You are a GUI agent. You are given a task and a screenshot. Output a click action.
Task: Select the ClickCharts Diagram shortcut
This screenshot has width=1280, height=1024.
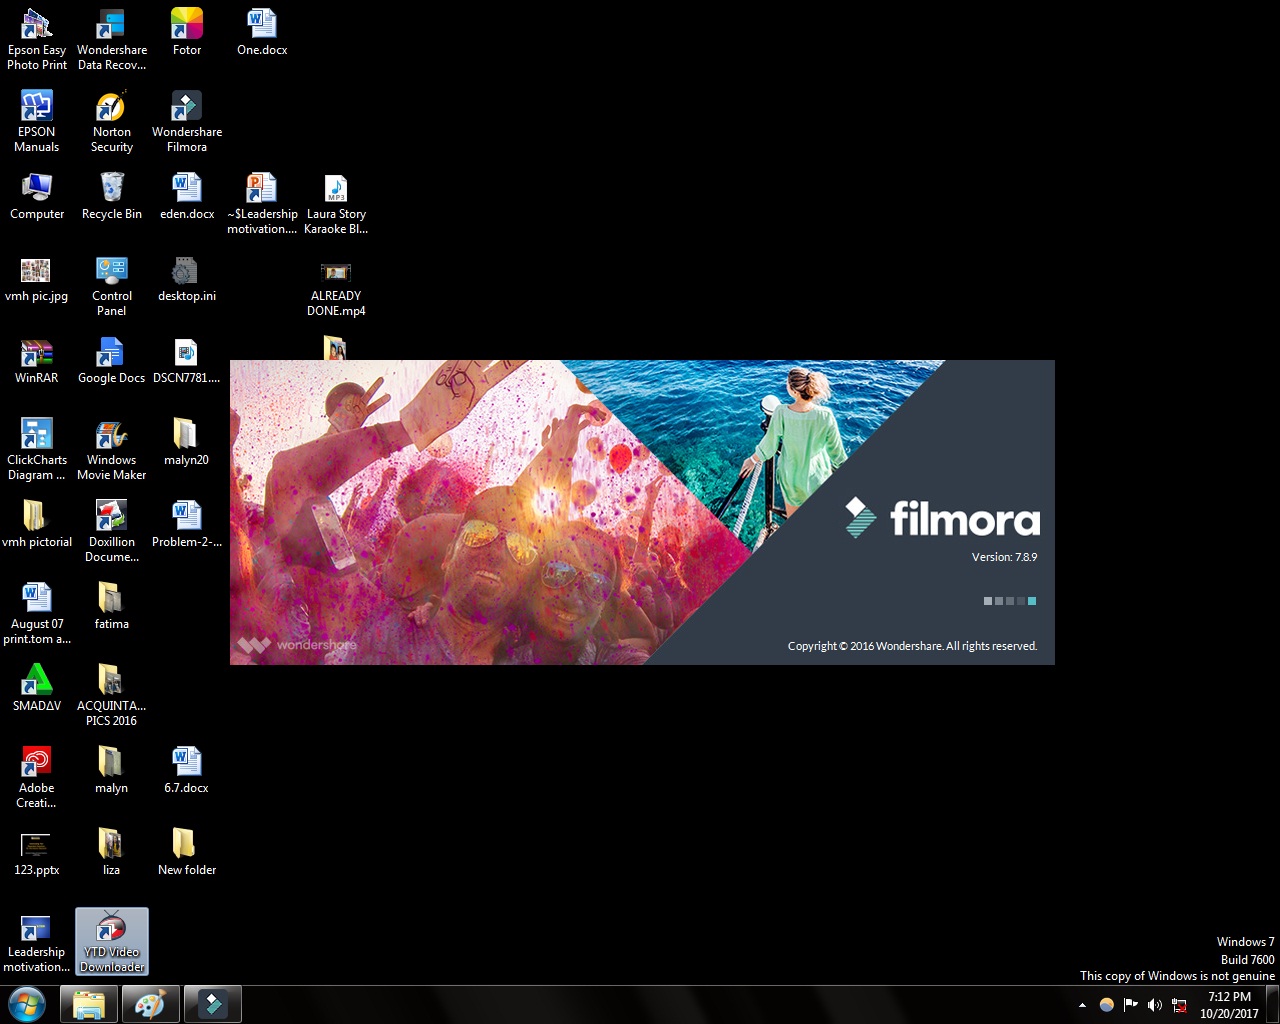click(x=37, y=450)
